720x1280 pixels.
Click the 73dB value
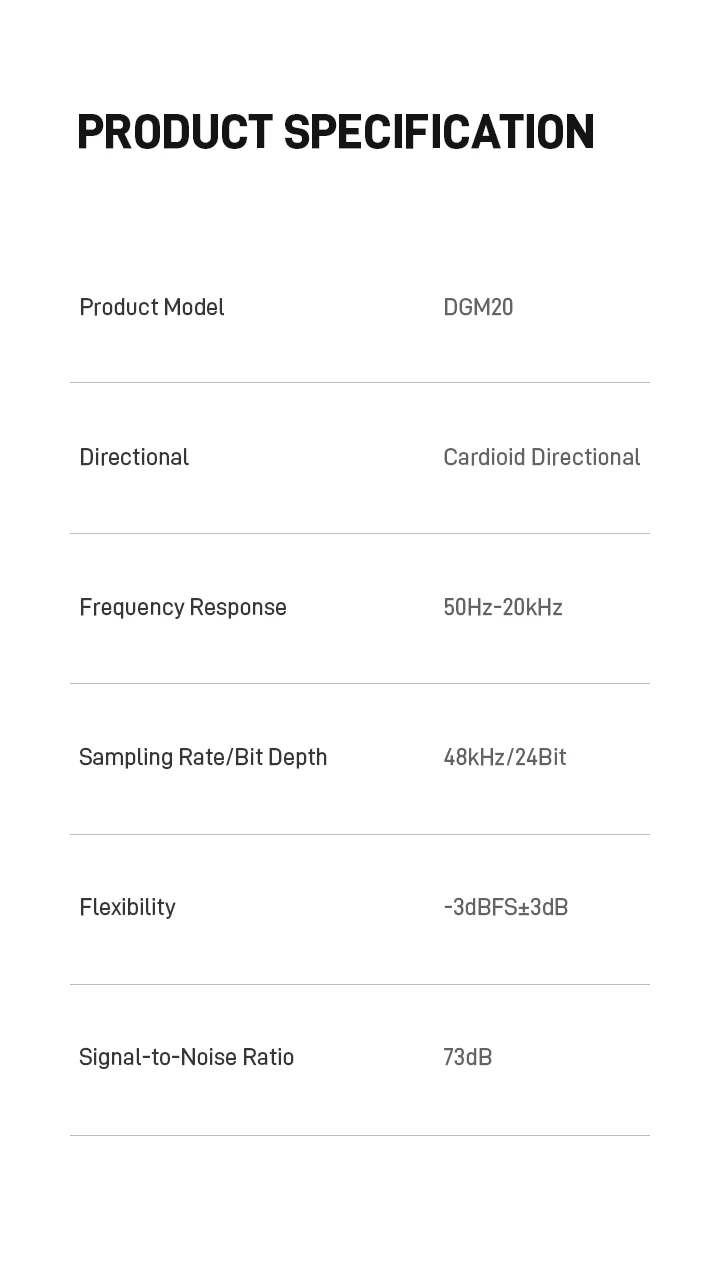pyautogui.click(x=468, y=1057)
